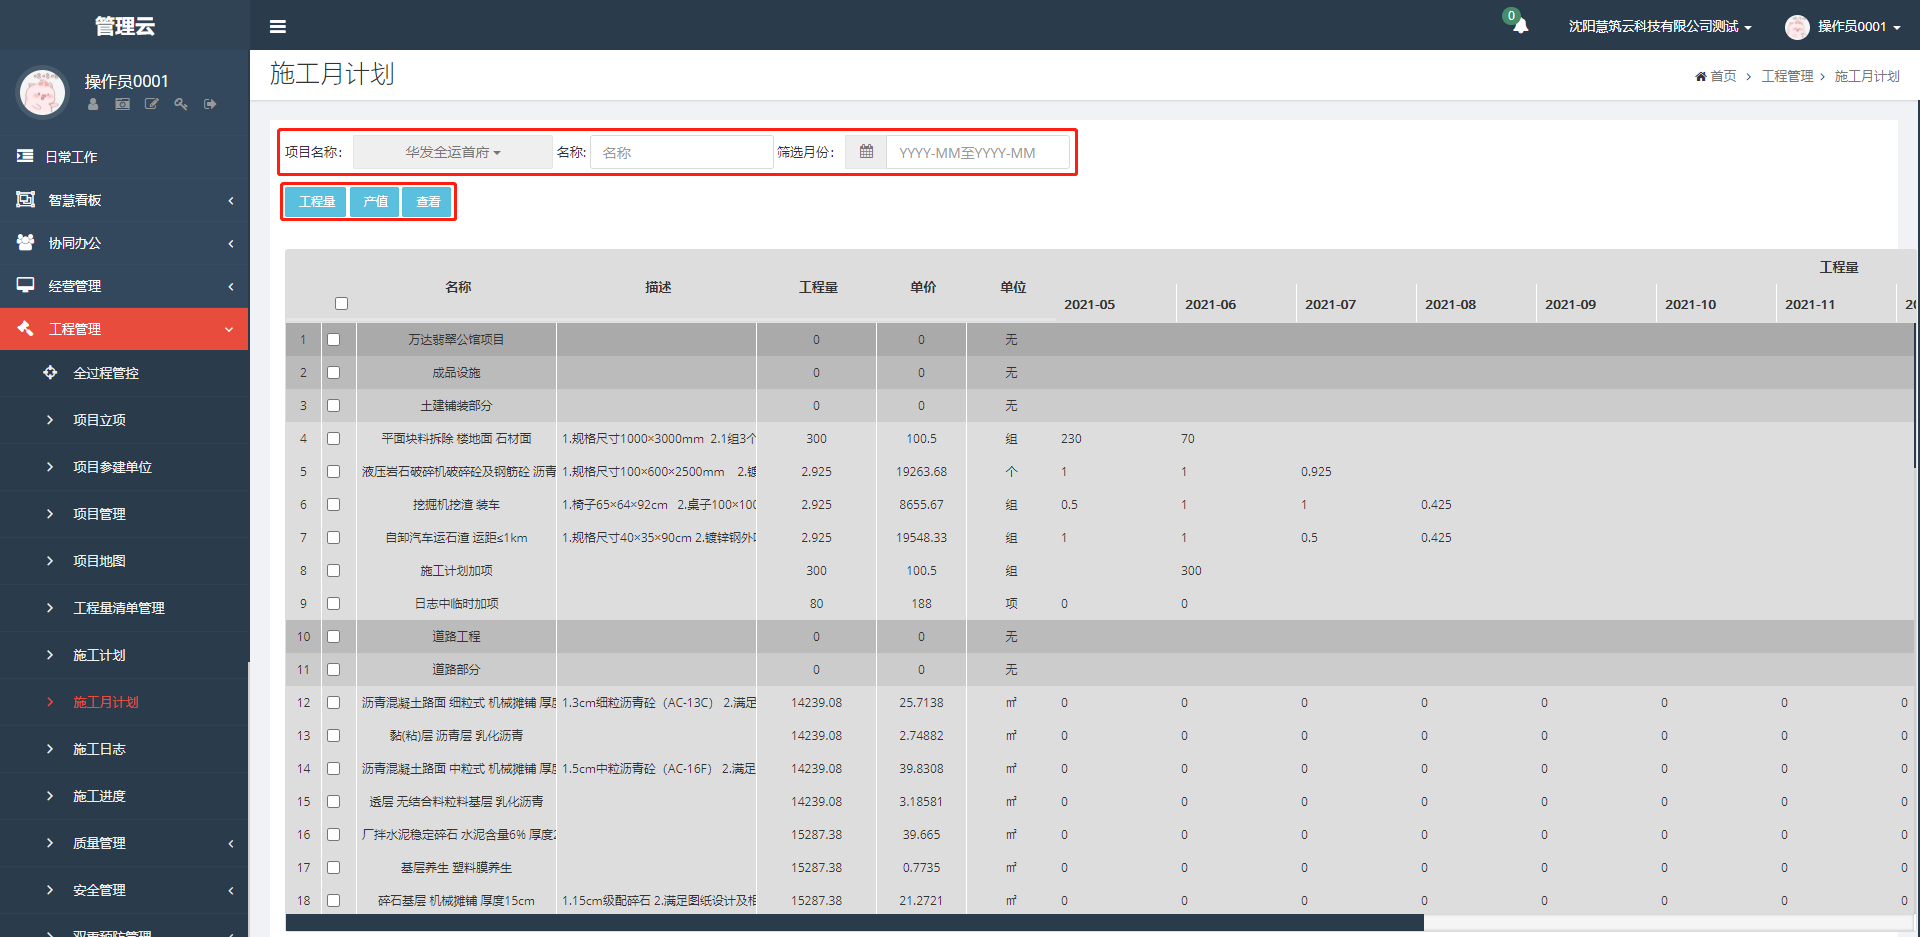Expand the 经营管理 menu chevron
The height and width of the screenshot is (937, 1920).
pyautogui.click(x=231, y=287)
